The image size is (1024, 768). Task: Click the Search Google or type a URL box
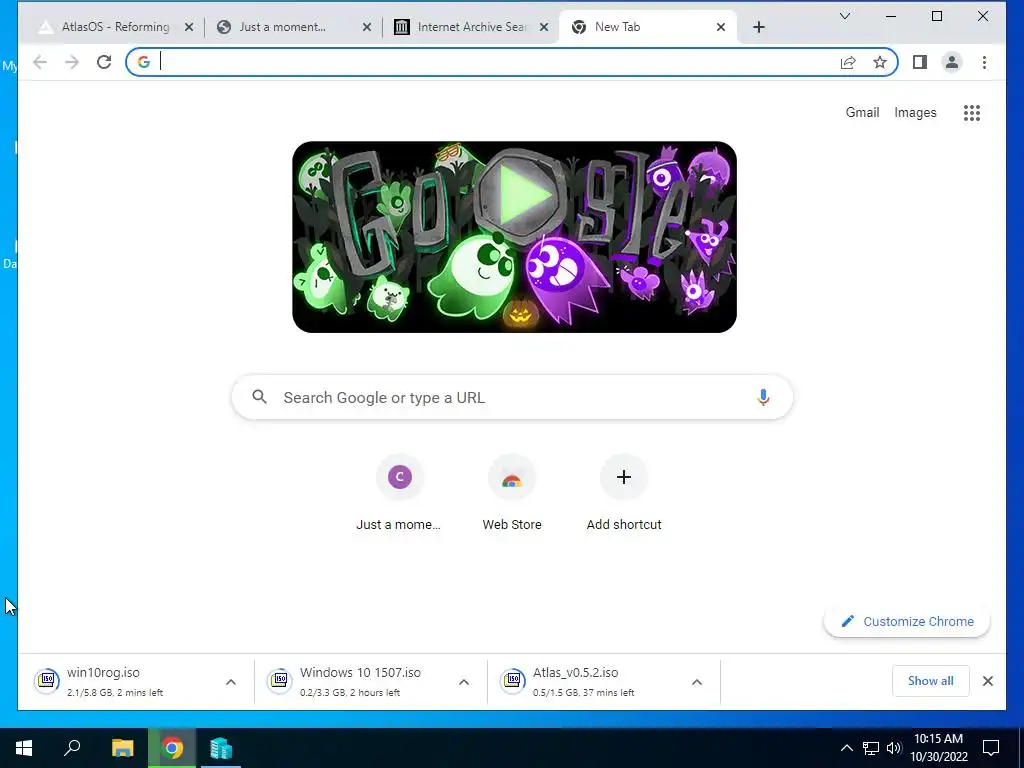513,397
